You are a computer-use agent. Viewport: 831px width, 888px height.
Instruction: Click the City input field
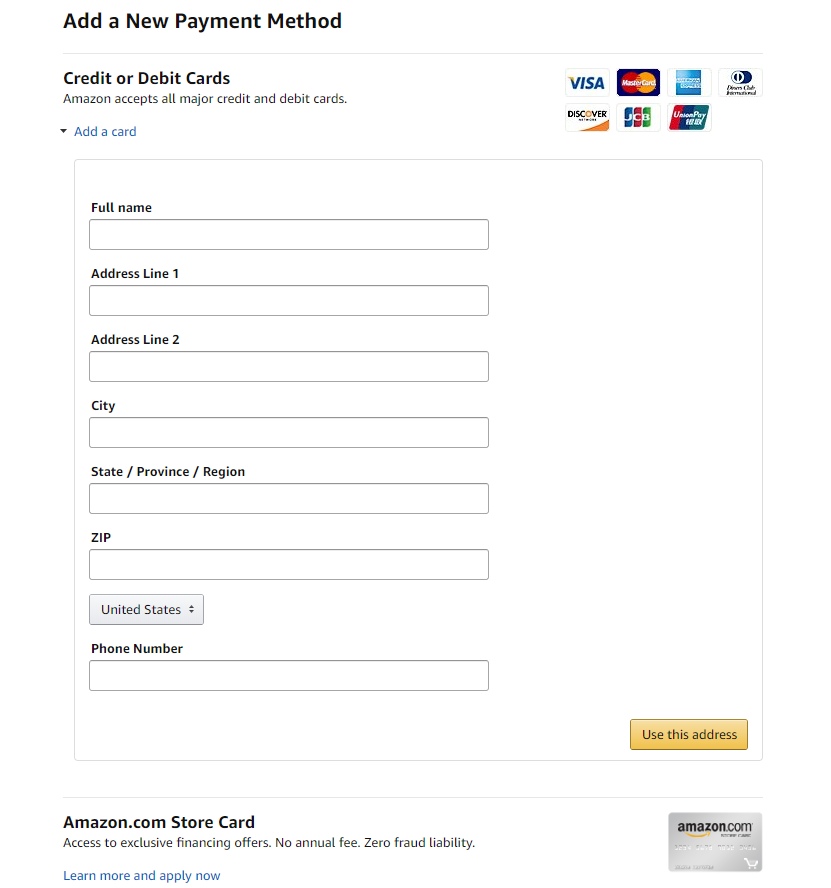click(289, 433)
